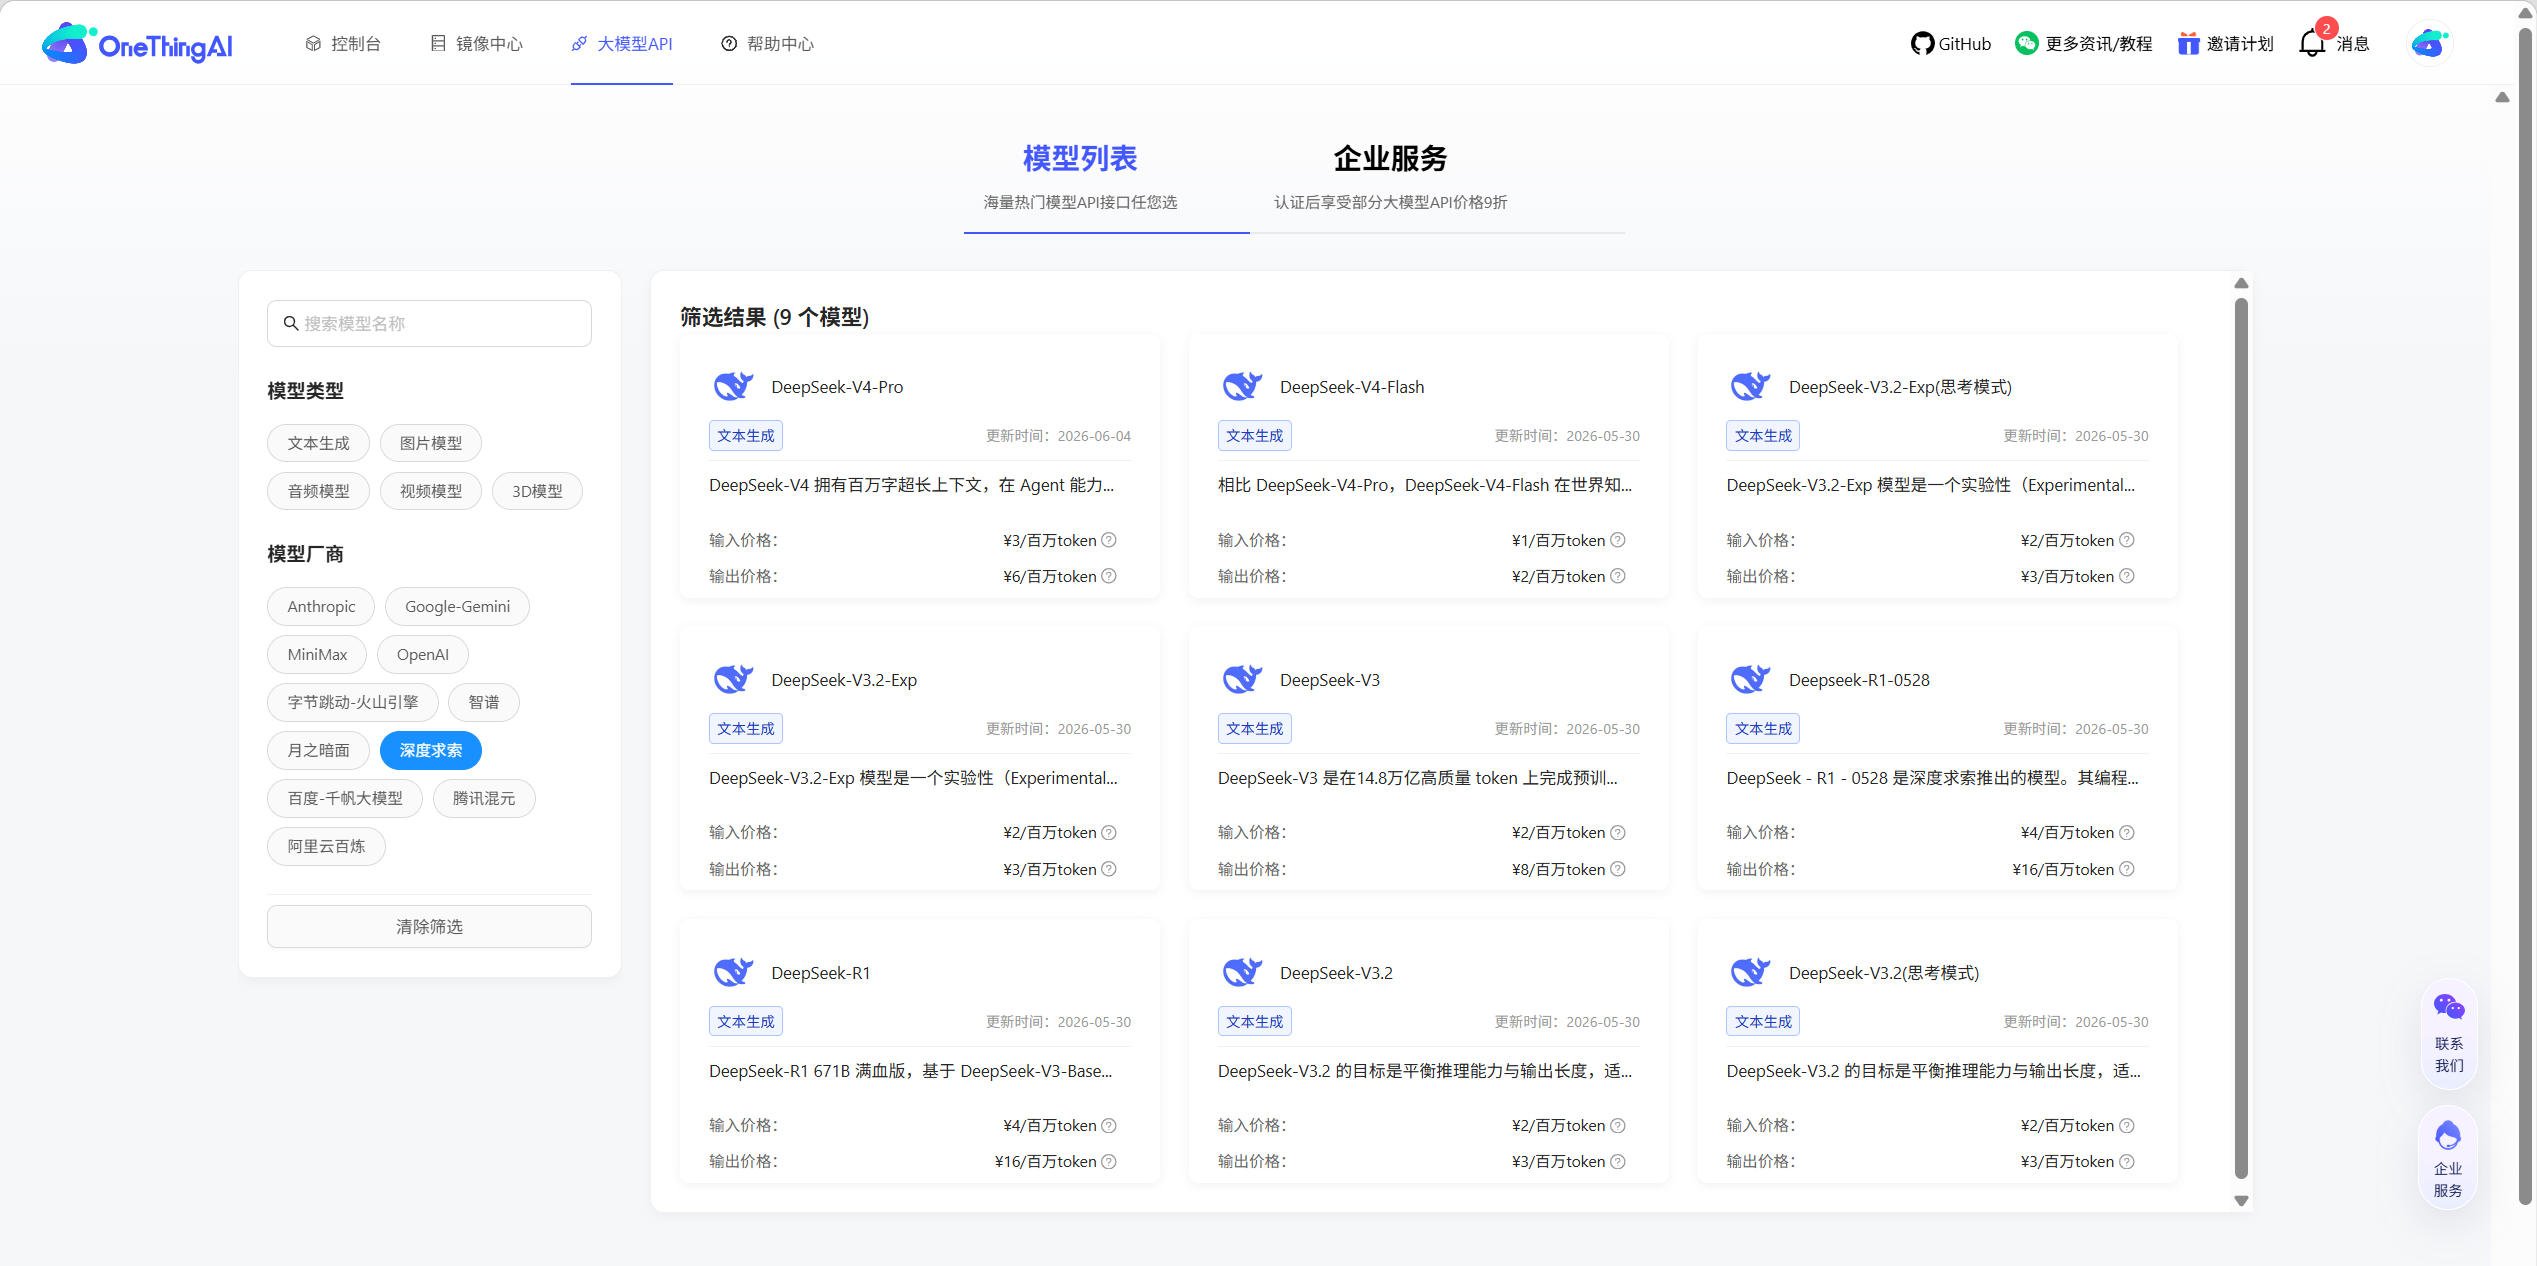Toggle the 文本生成 model type filter
Screen dimensions: 2537x1266
318,443
